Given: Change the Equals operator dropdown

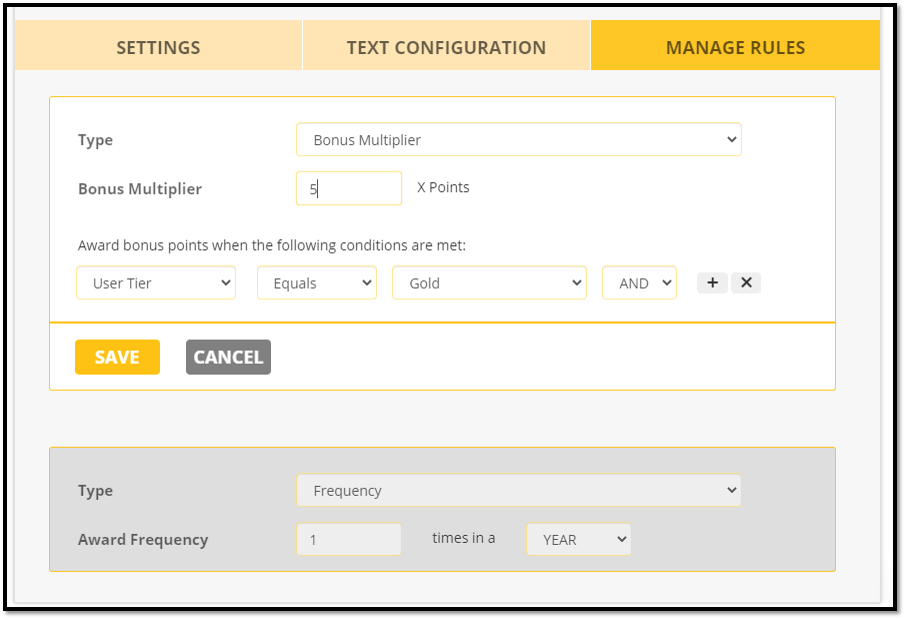Looking at the screenshot, I should click(317, 283).
